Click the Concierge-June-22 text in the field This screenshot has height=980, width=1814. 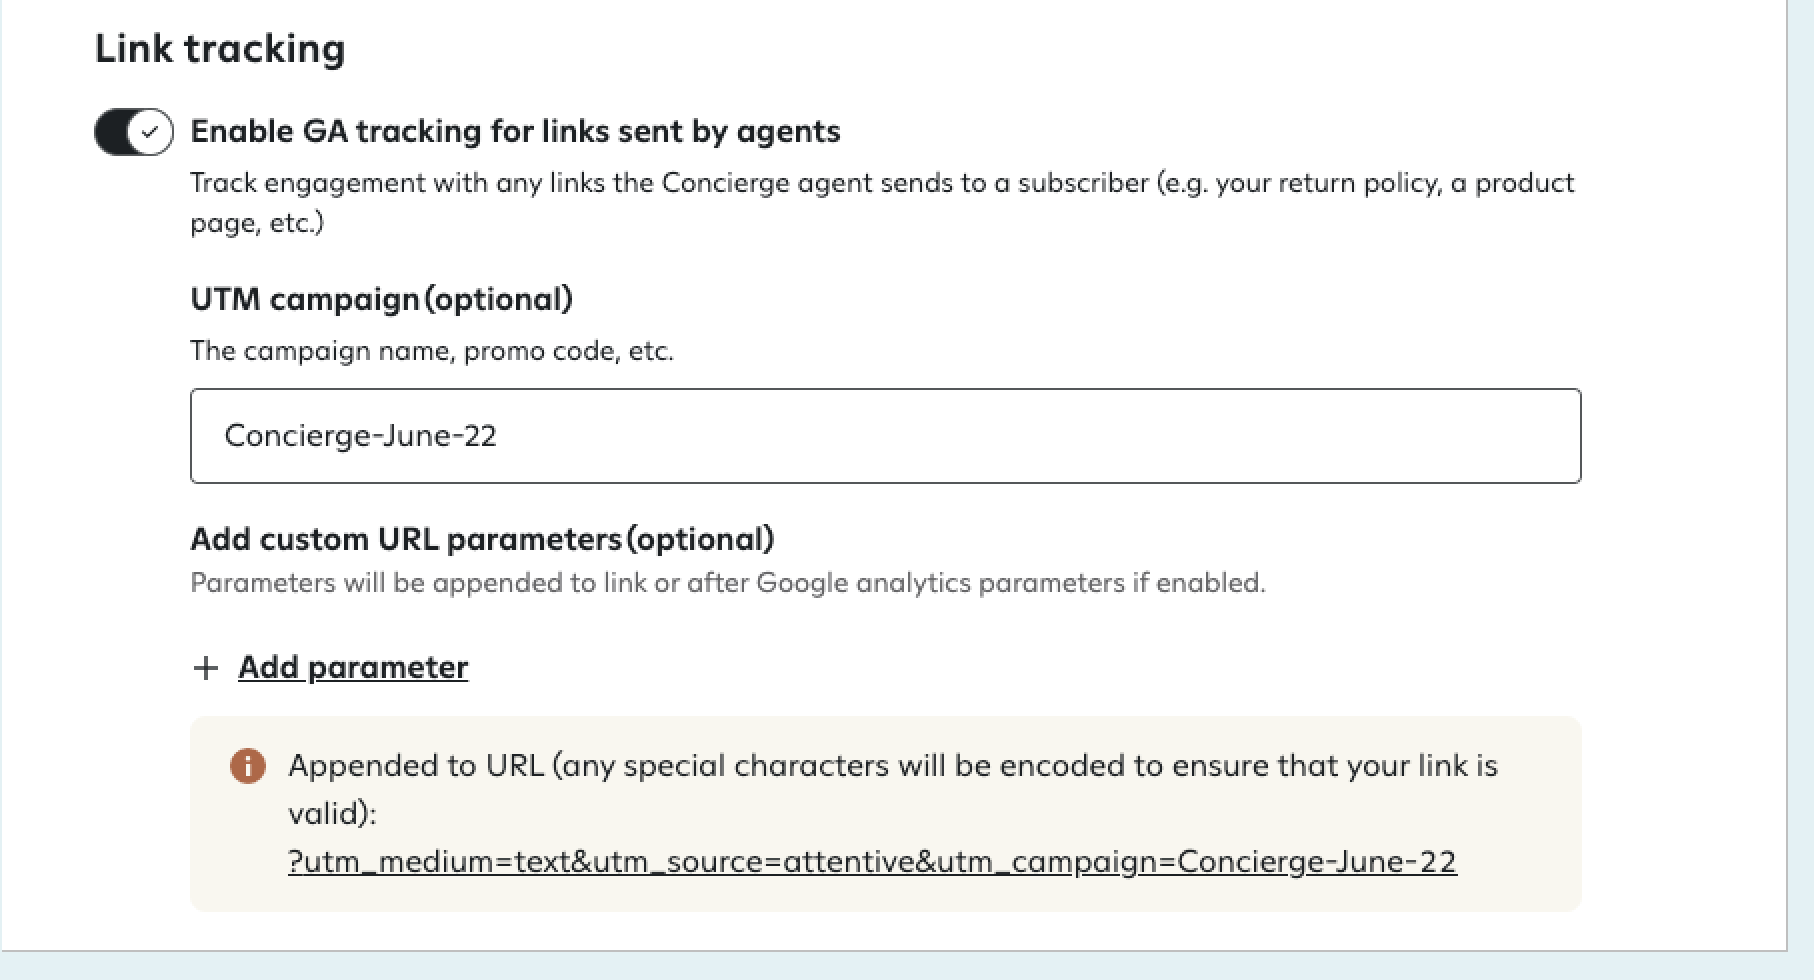tap(360, 436)
